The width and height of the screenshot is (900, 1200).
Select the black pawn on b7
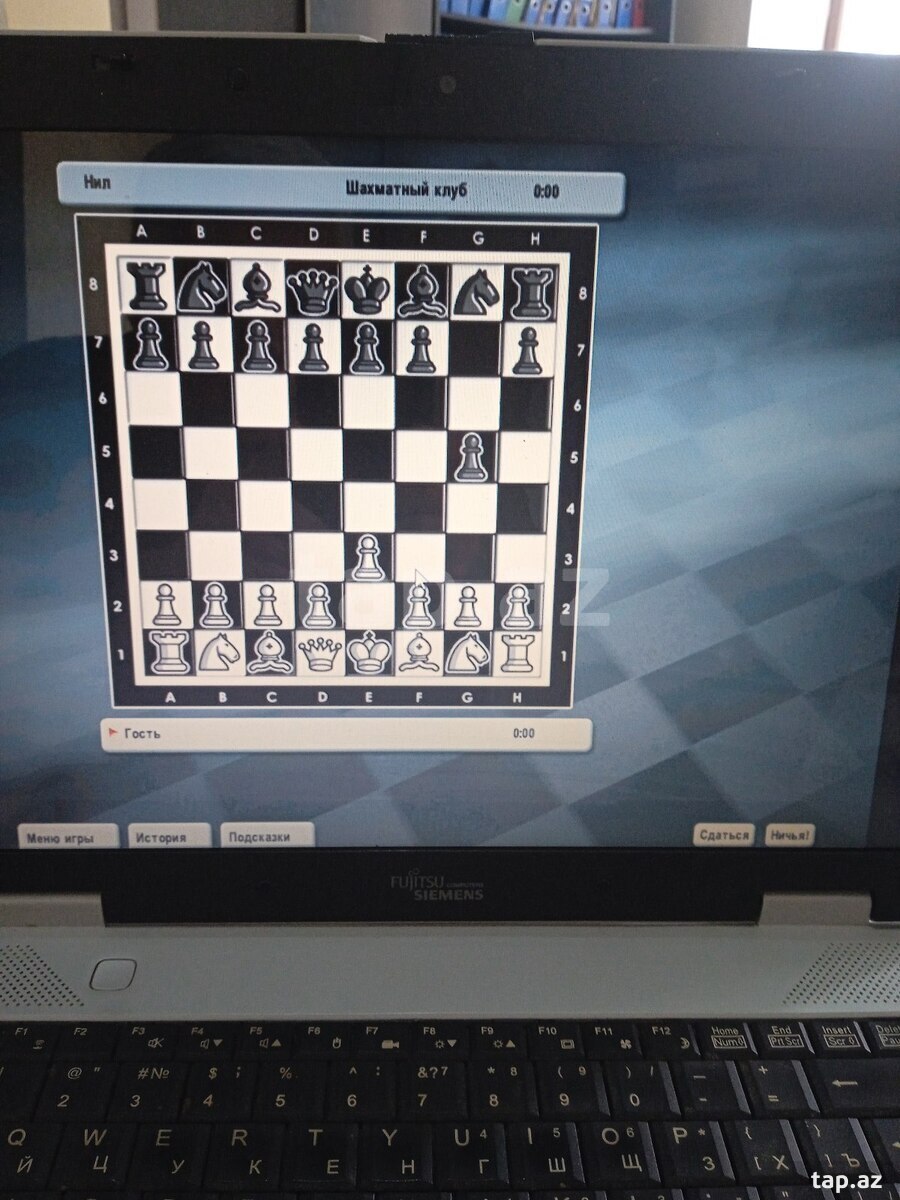203,345
